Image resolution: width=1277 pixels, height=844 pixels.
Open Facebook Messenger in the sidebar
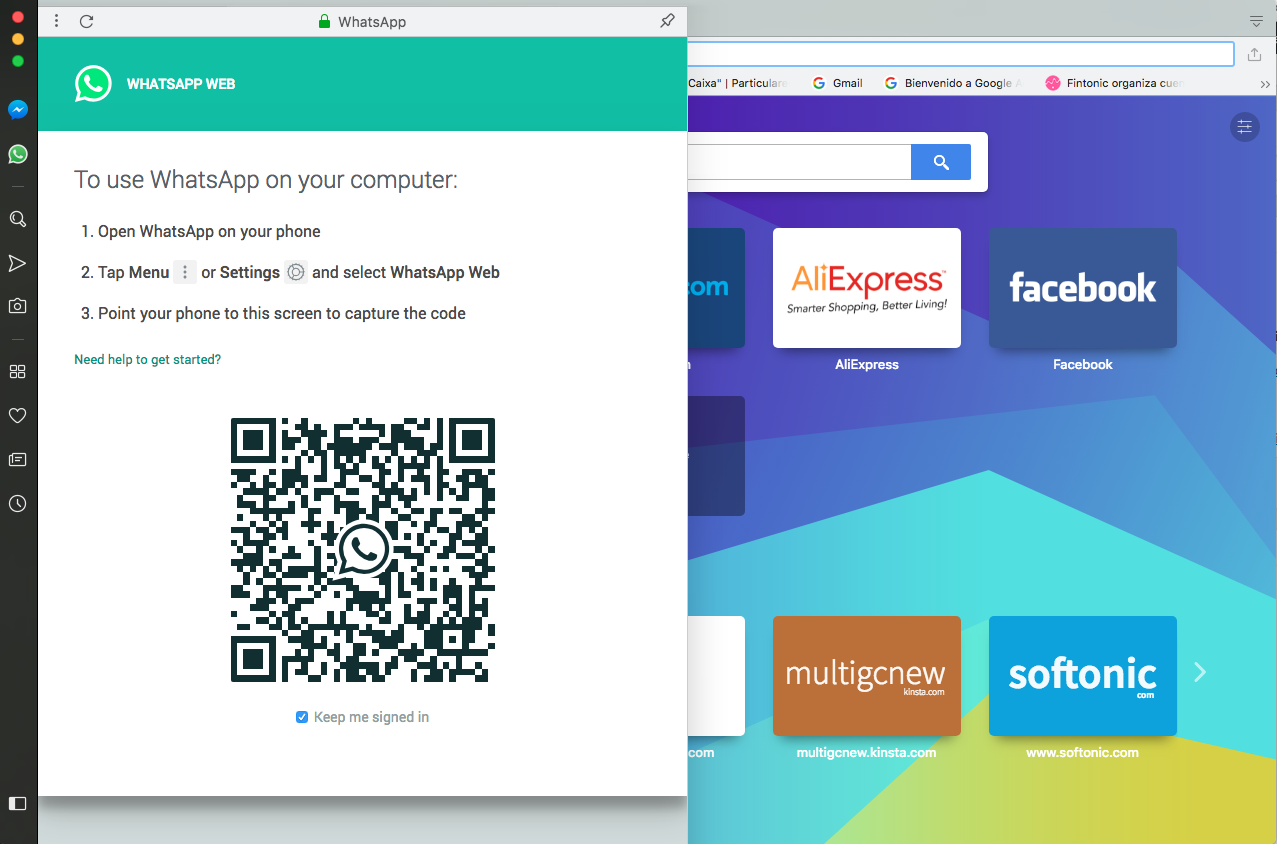(17, 110)
